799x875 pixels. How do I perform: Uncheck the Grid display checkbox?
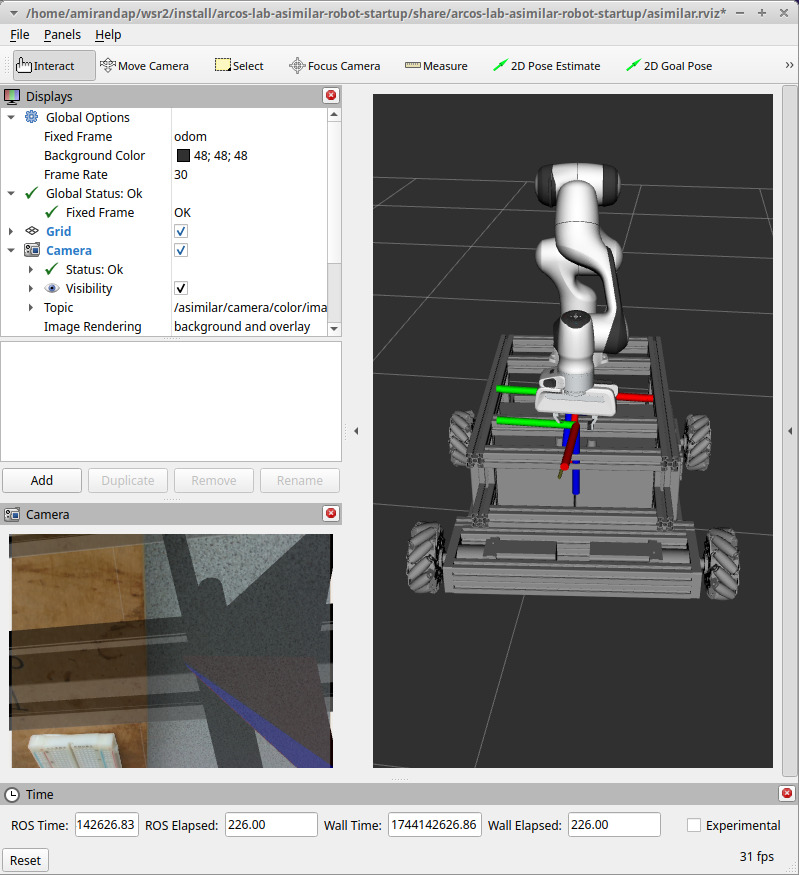(x=181, y=231)
